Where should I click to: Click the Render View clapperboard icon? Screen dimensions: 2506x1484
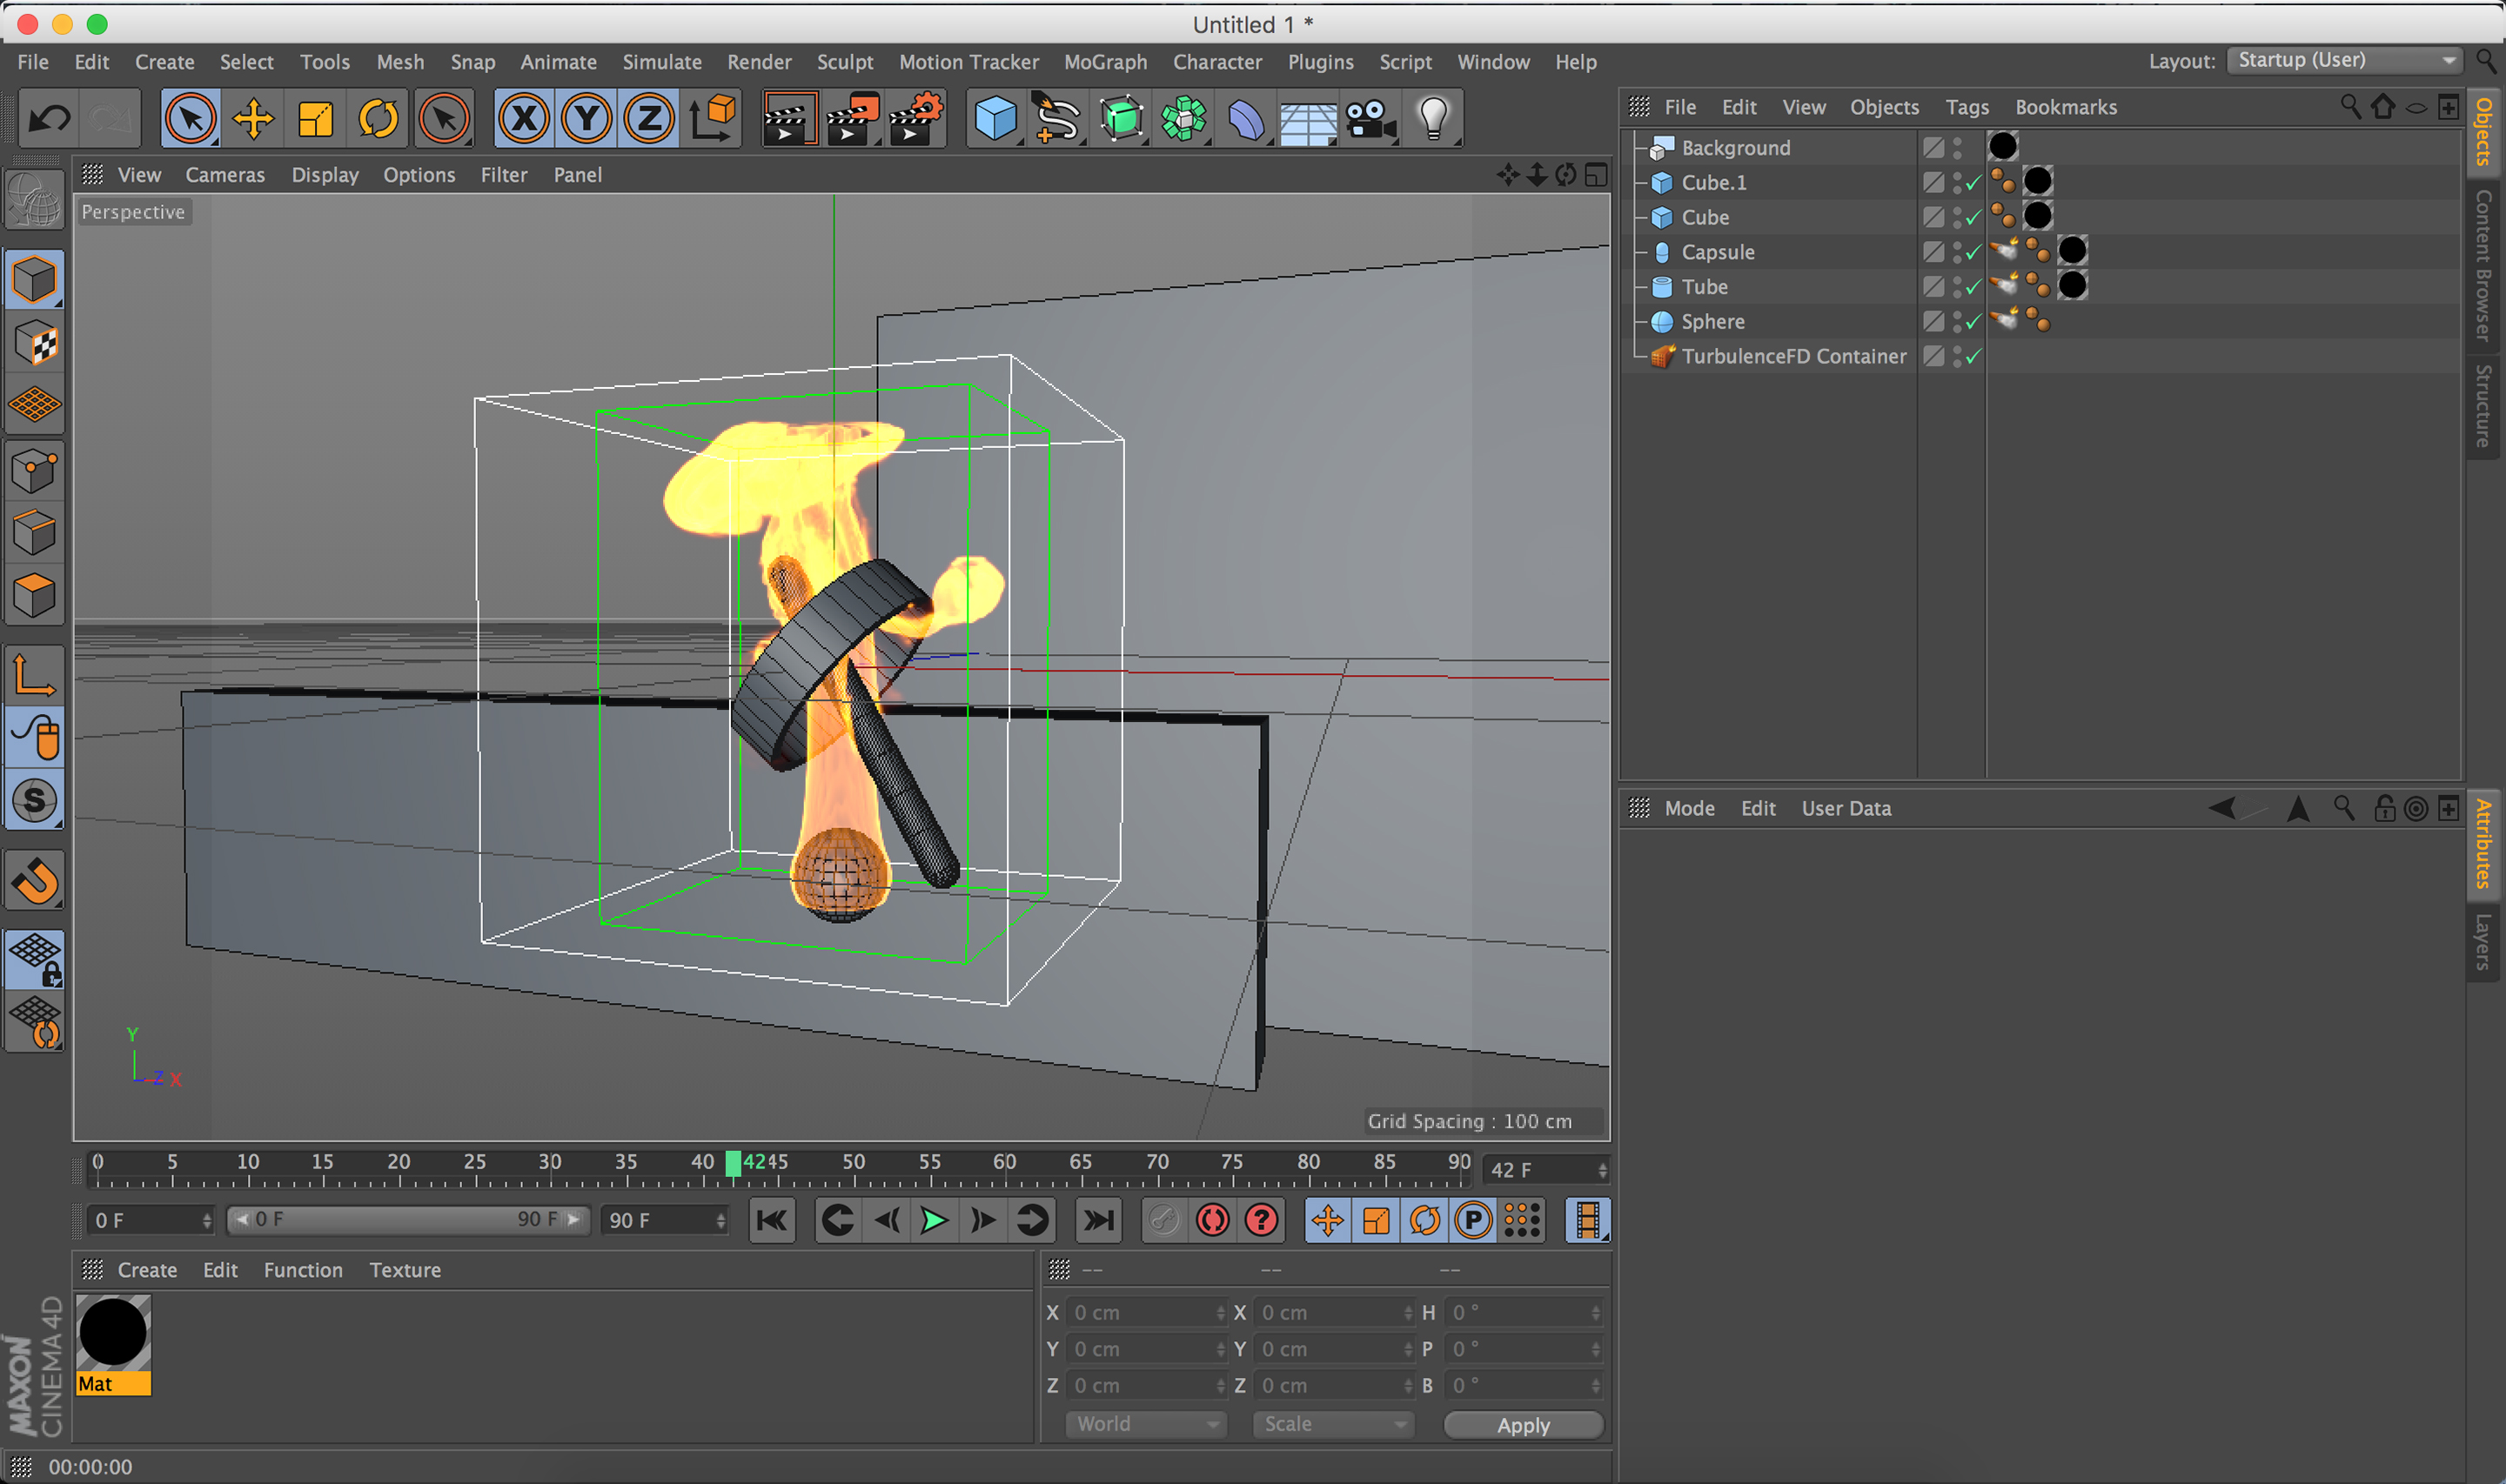[x=789, y=119]
